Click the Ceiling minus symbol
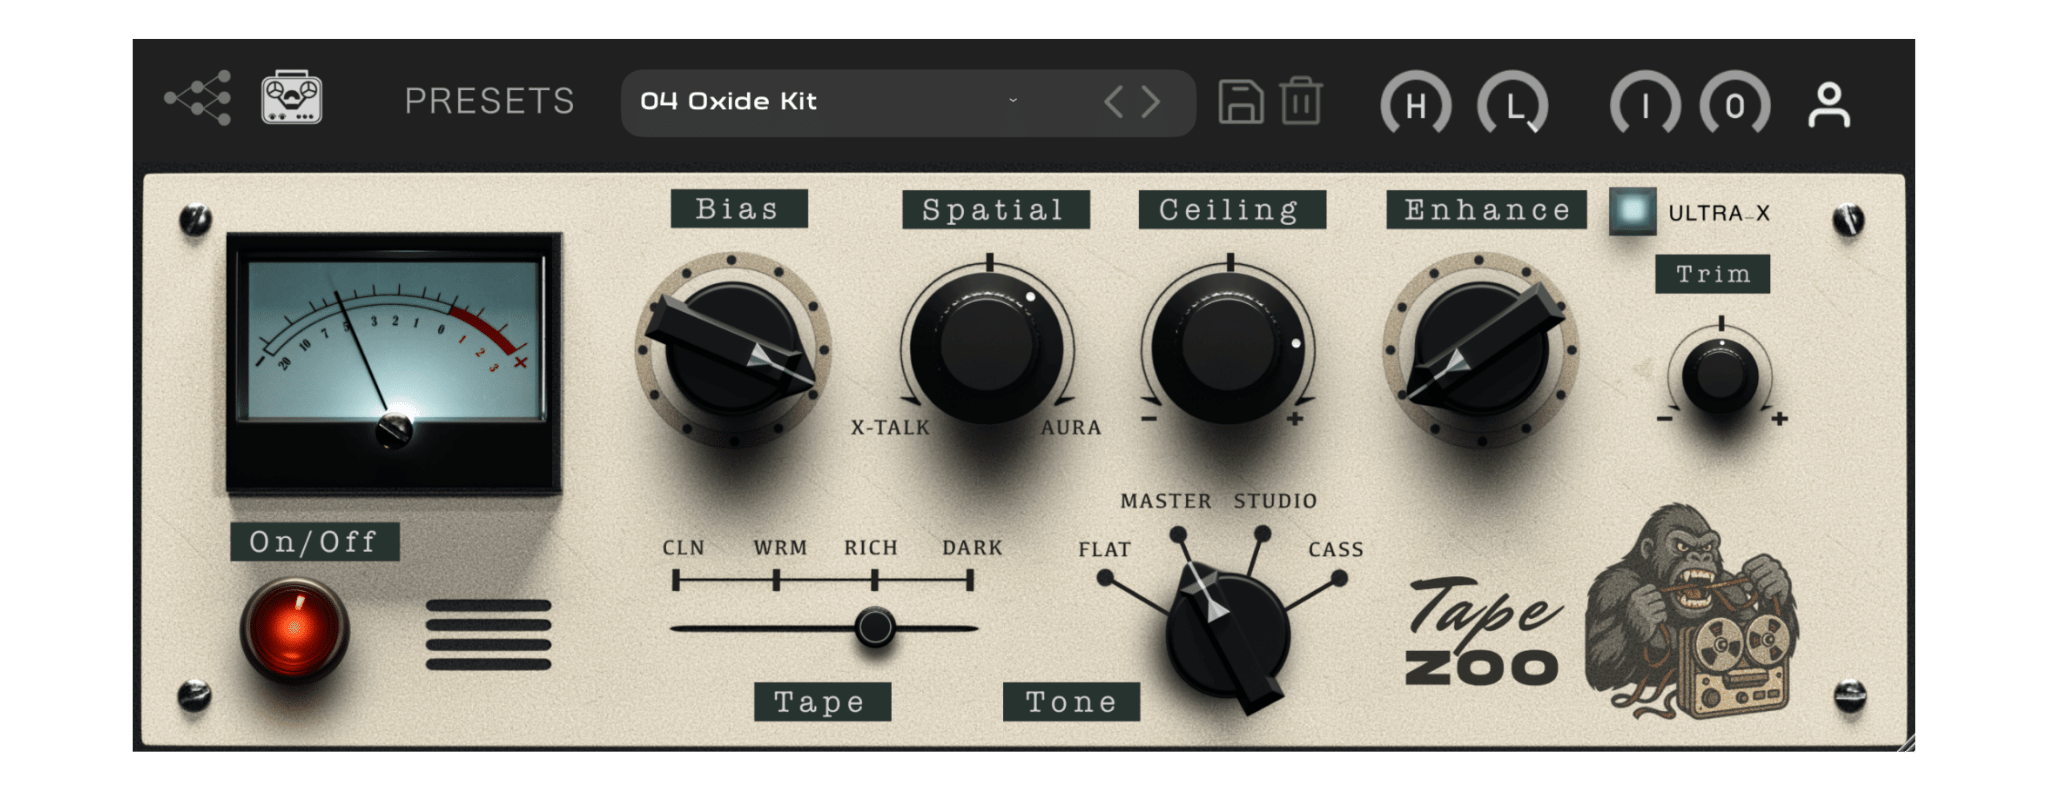The height and width of the screenshot is (792, 2048). (1149, 418)
